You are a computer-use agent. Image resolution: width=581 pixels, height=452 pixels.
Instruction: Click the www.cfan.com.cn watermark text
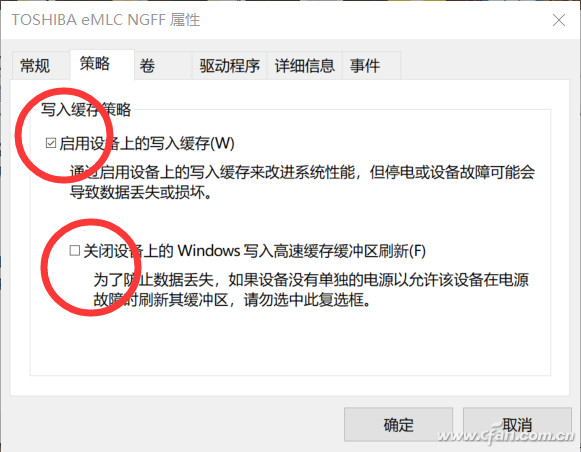[505, 435]
